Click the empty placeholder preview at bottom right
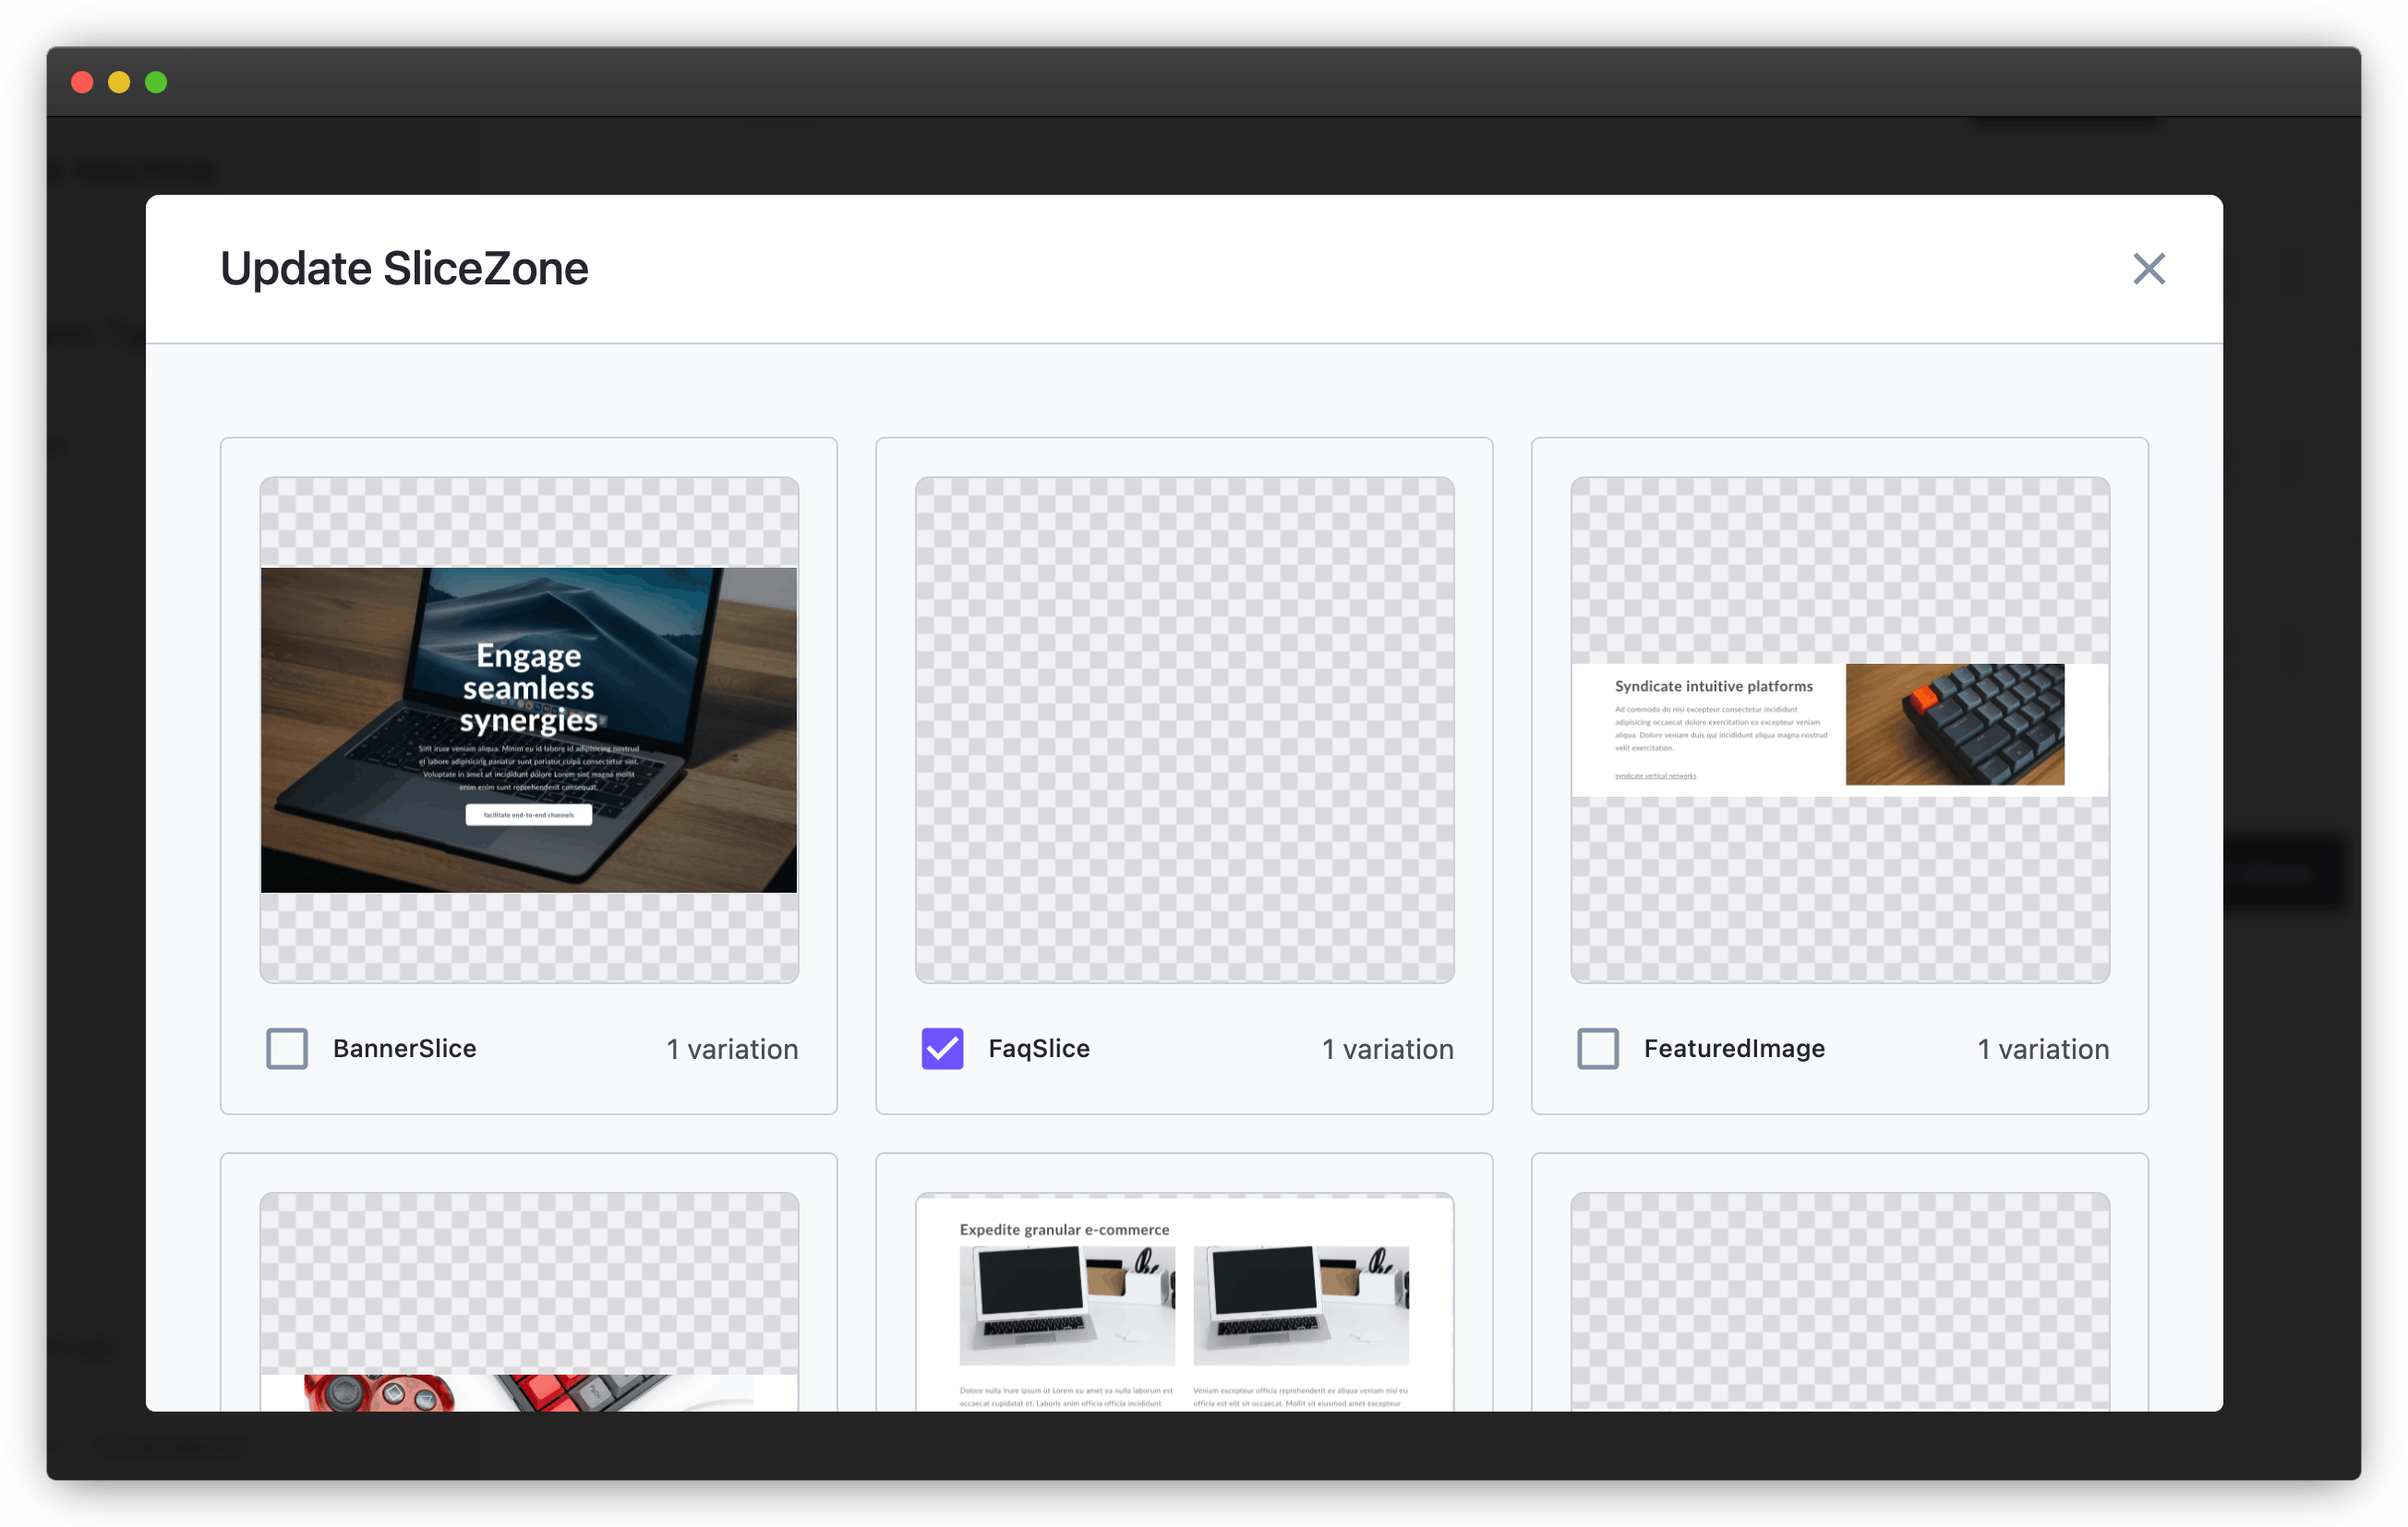This screenshot has width=2408, height=1527. tap(1839, 1300)
